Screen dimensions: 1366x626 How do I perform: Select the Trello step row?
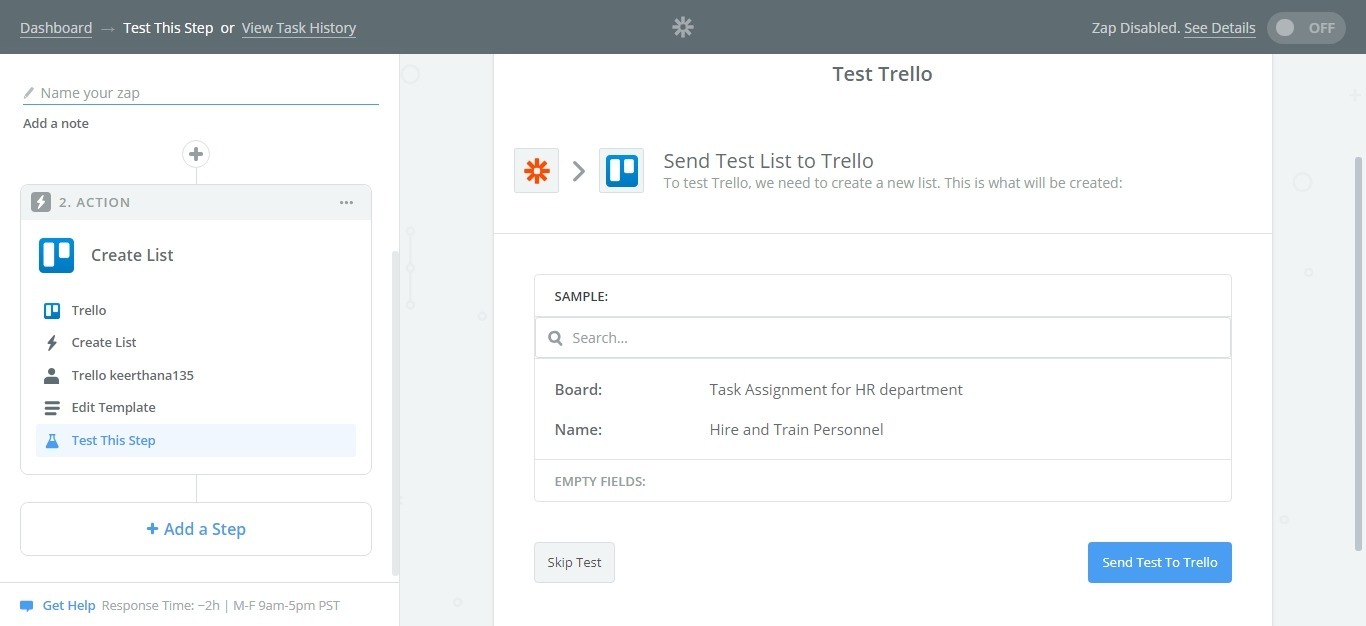coord(196,311)
